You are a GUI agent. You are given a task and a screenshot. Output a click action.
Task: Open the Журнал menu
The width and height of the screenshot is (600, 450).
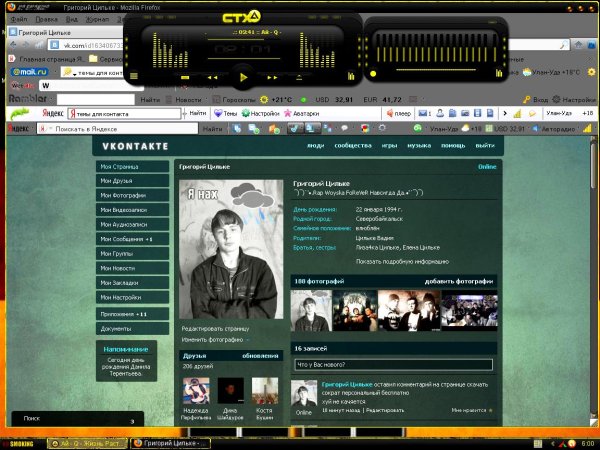(97, 19)
